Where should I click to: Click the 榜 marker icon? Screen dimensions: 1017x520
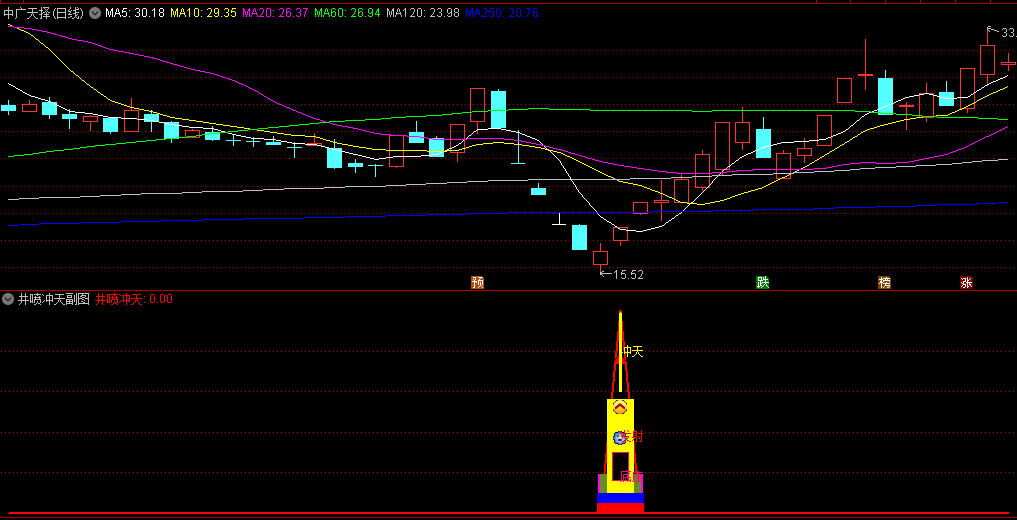885,282
